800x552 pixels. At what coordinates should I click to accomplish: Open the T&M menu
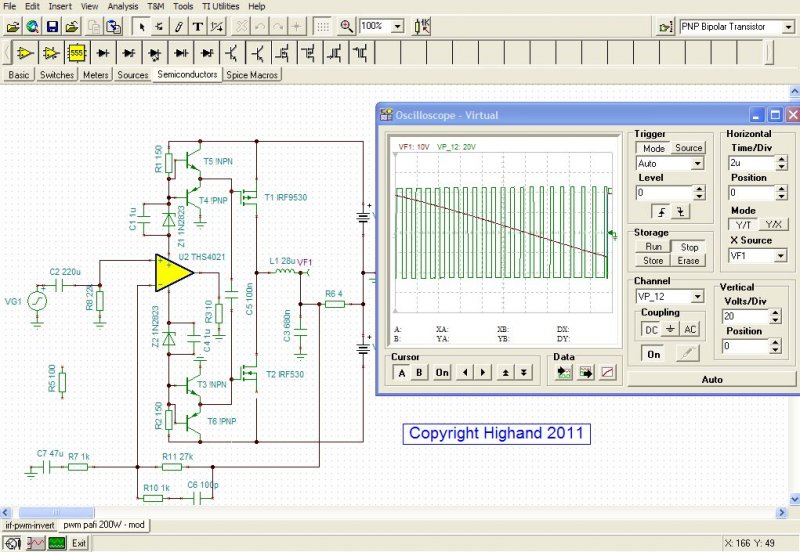point(156,6)
